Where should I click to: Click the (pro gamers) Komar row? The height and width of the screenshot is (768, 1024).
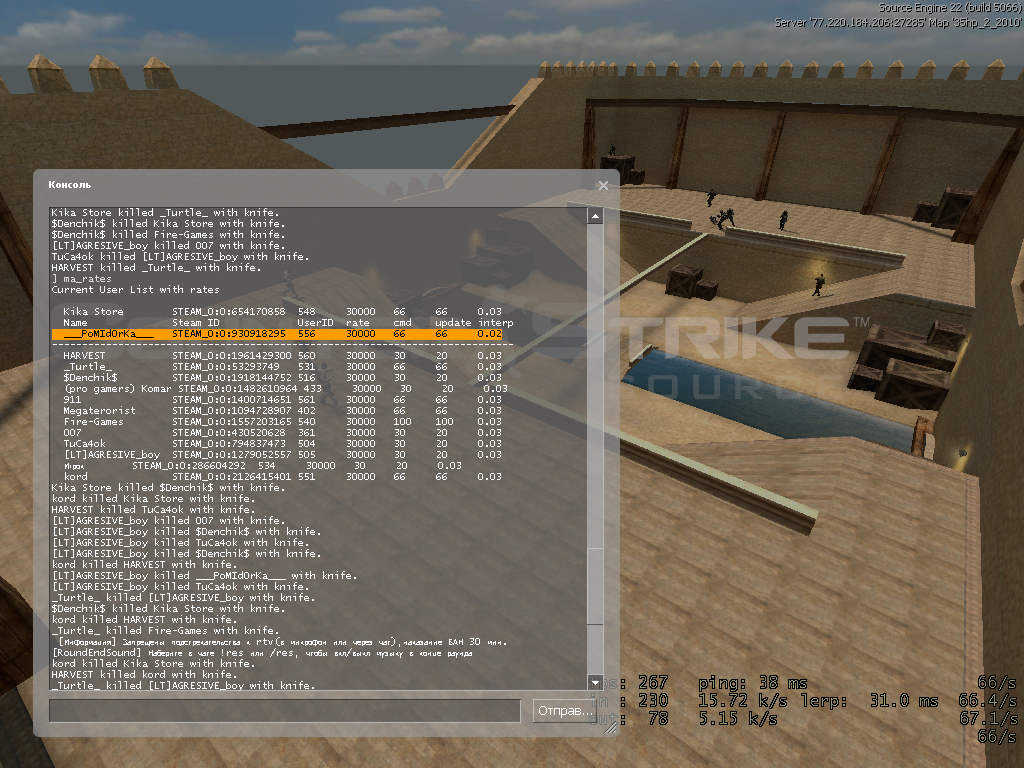tap(285, 389)
